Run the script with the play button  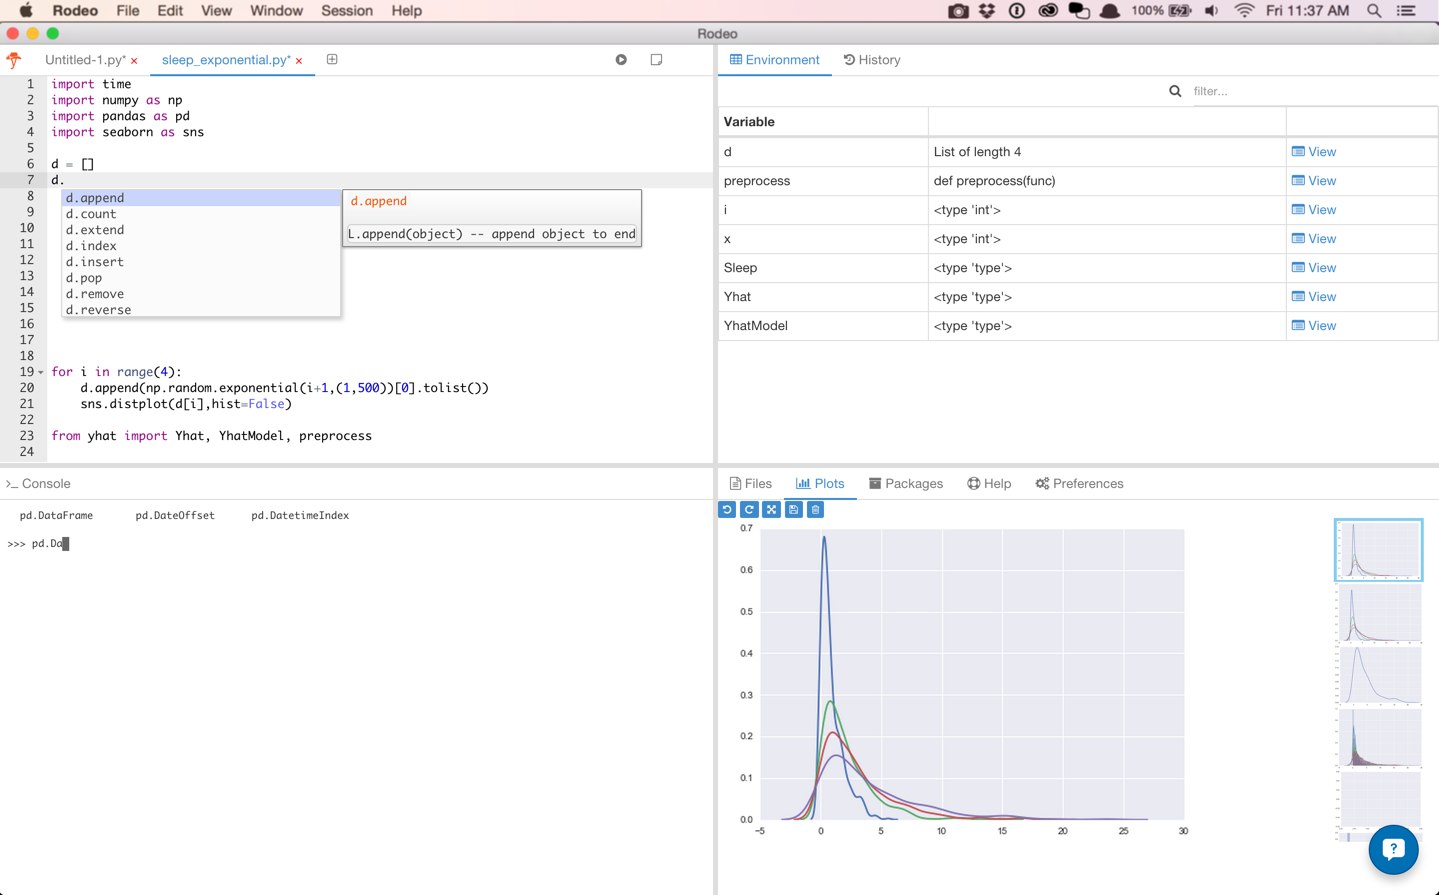click(620, 59)
